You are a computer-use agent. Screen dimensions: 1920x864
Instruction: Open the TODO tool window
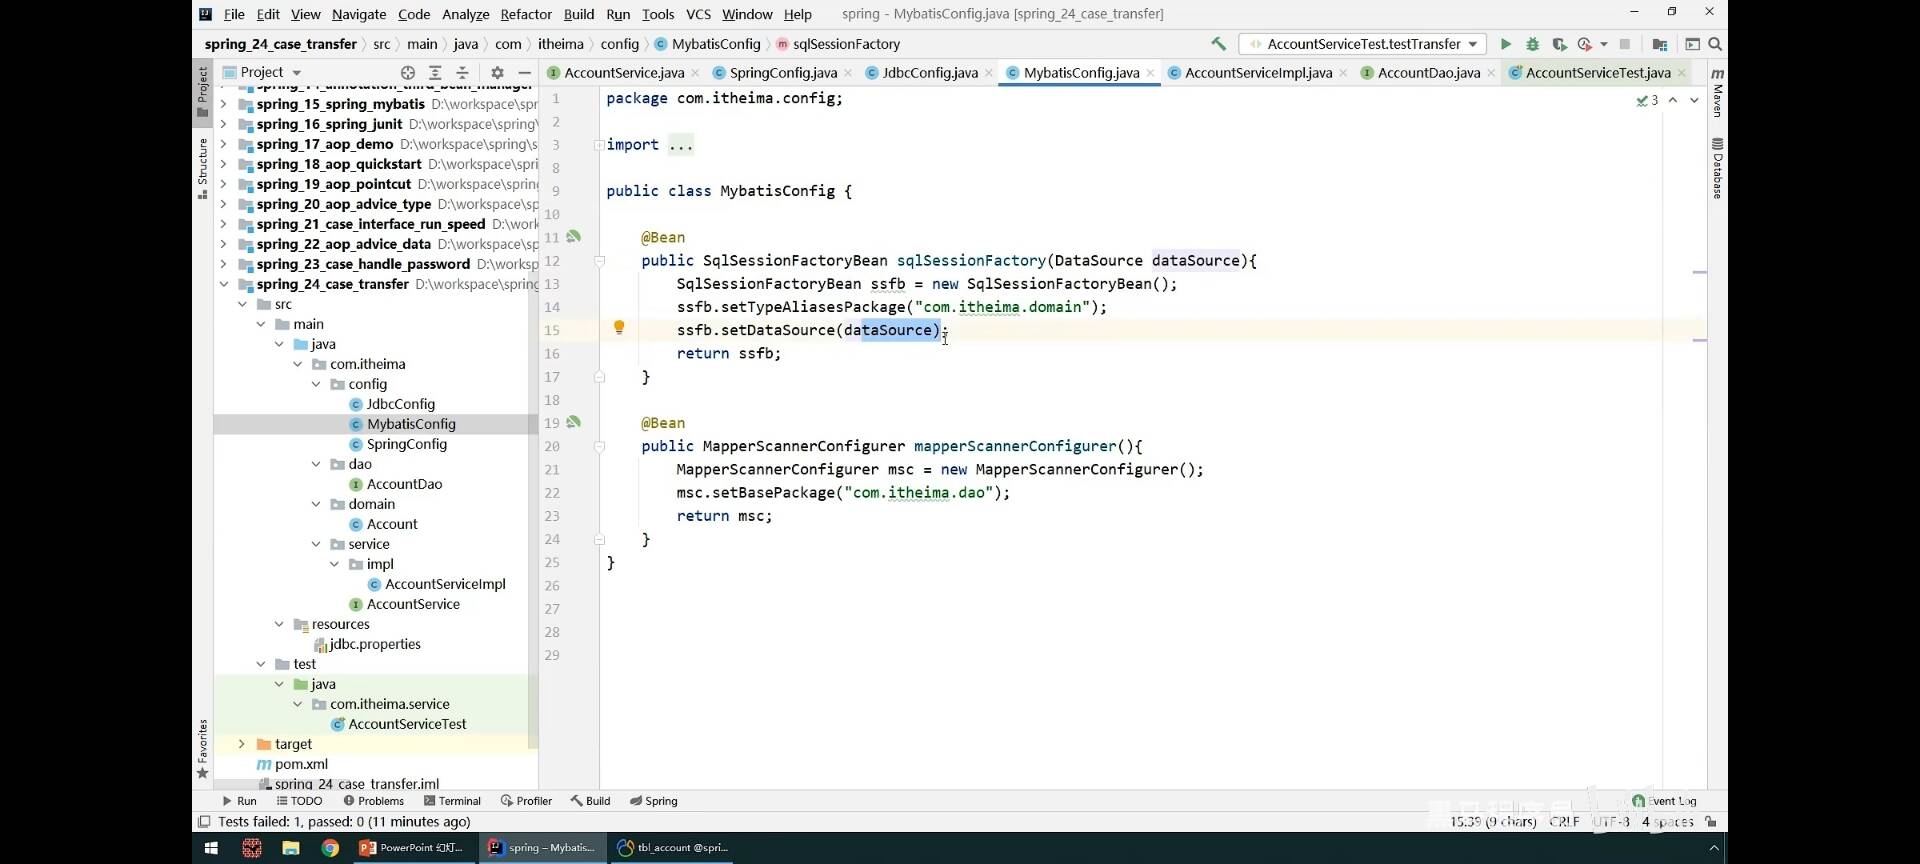(299, 801)
